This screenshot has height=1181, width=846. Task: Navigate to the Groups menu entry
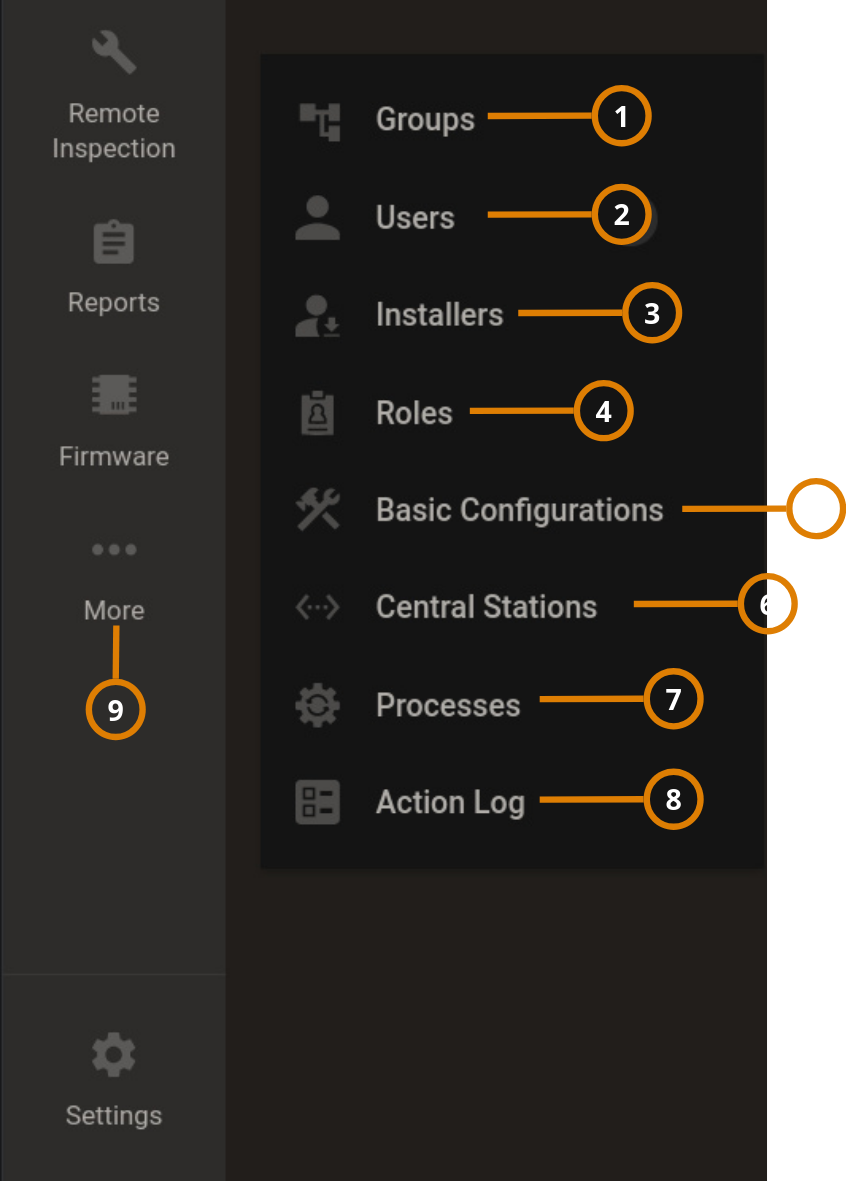click(424, 118)
